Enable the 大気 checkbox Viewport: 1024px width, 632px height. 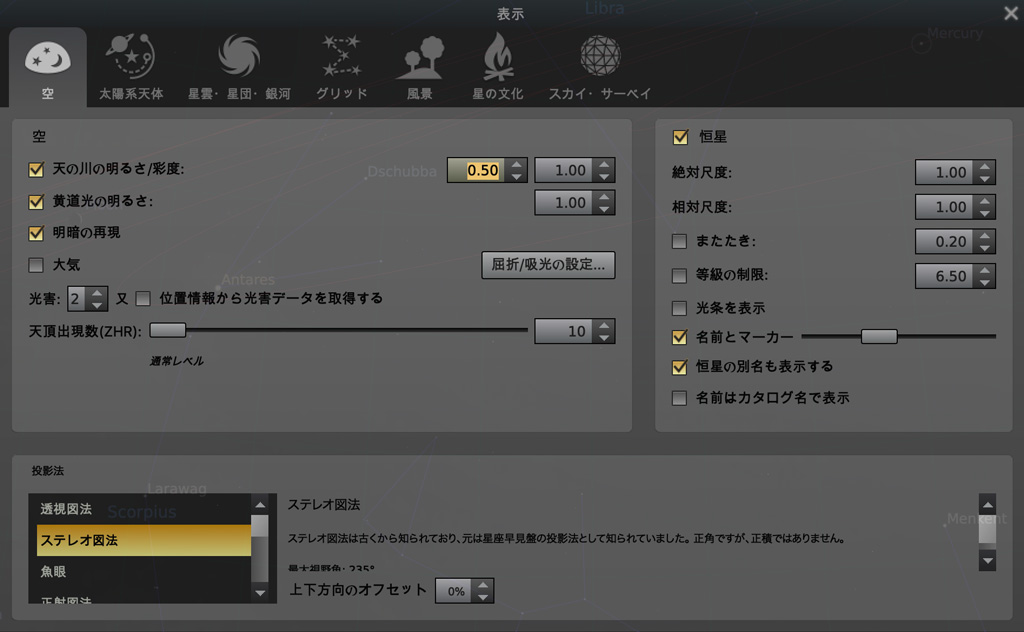(x=36, y=265)
